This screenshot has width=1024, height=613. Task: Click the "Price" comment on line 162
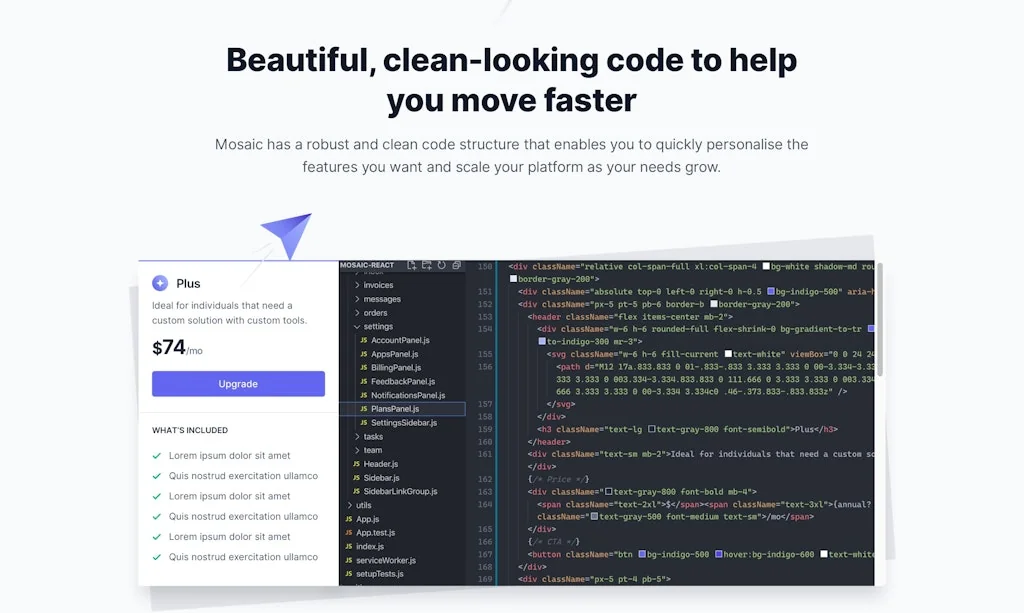coord(558,479)
